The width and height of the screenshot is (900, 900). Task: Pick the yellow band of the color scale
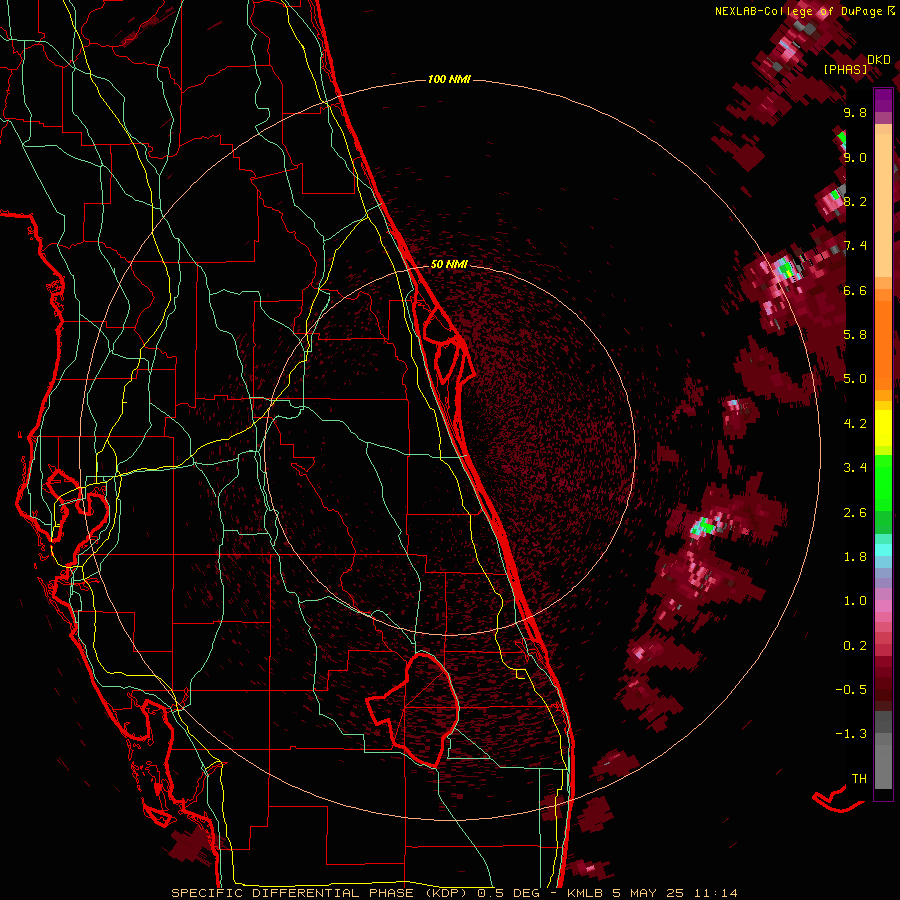click(x=883, y=428)
